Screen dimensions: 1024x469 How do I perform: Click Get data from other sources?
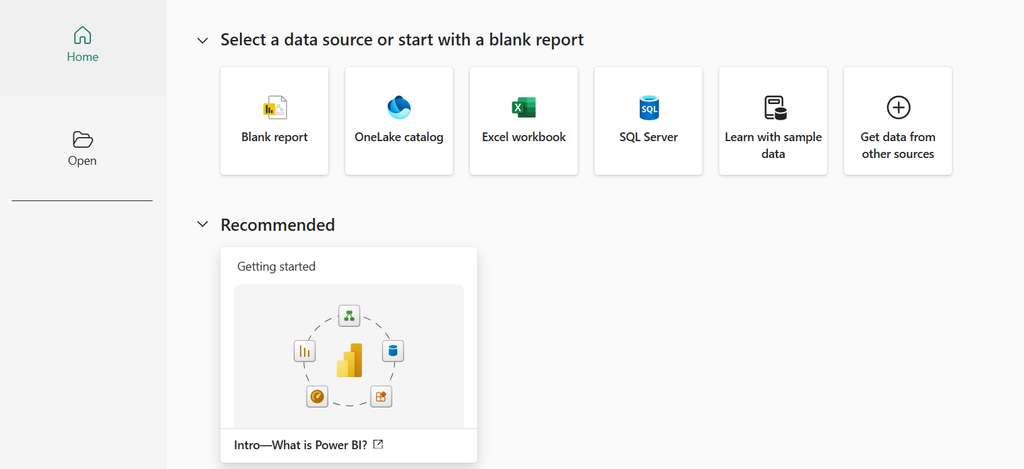pos(898,121)
